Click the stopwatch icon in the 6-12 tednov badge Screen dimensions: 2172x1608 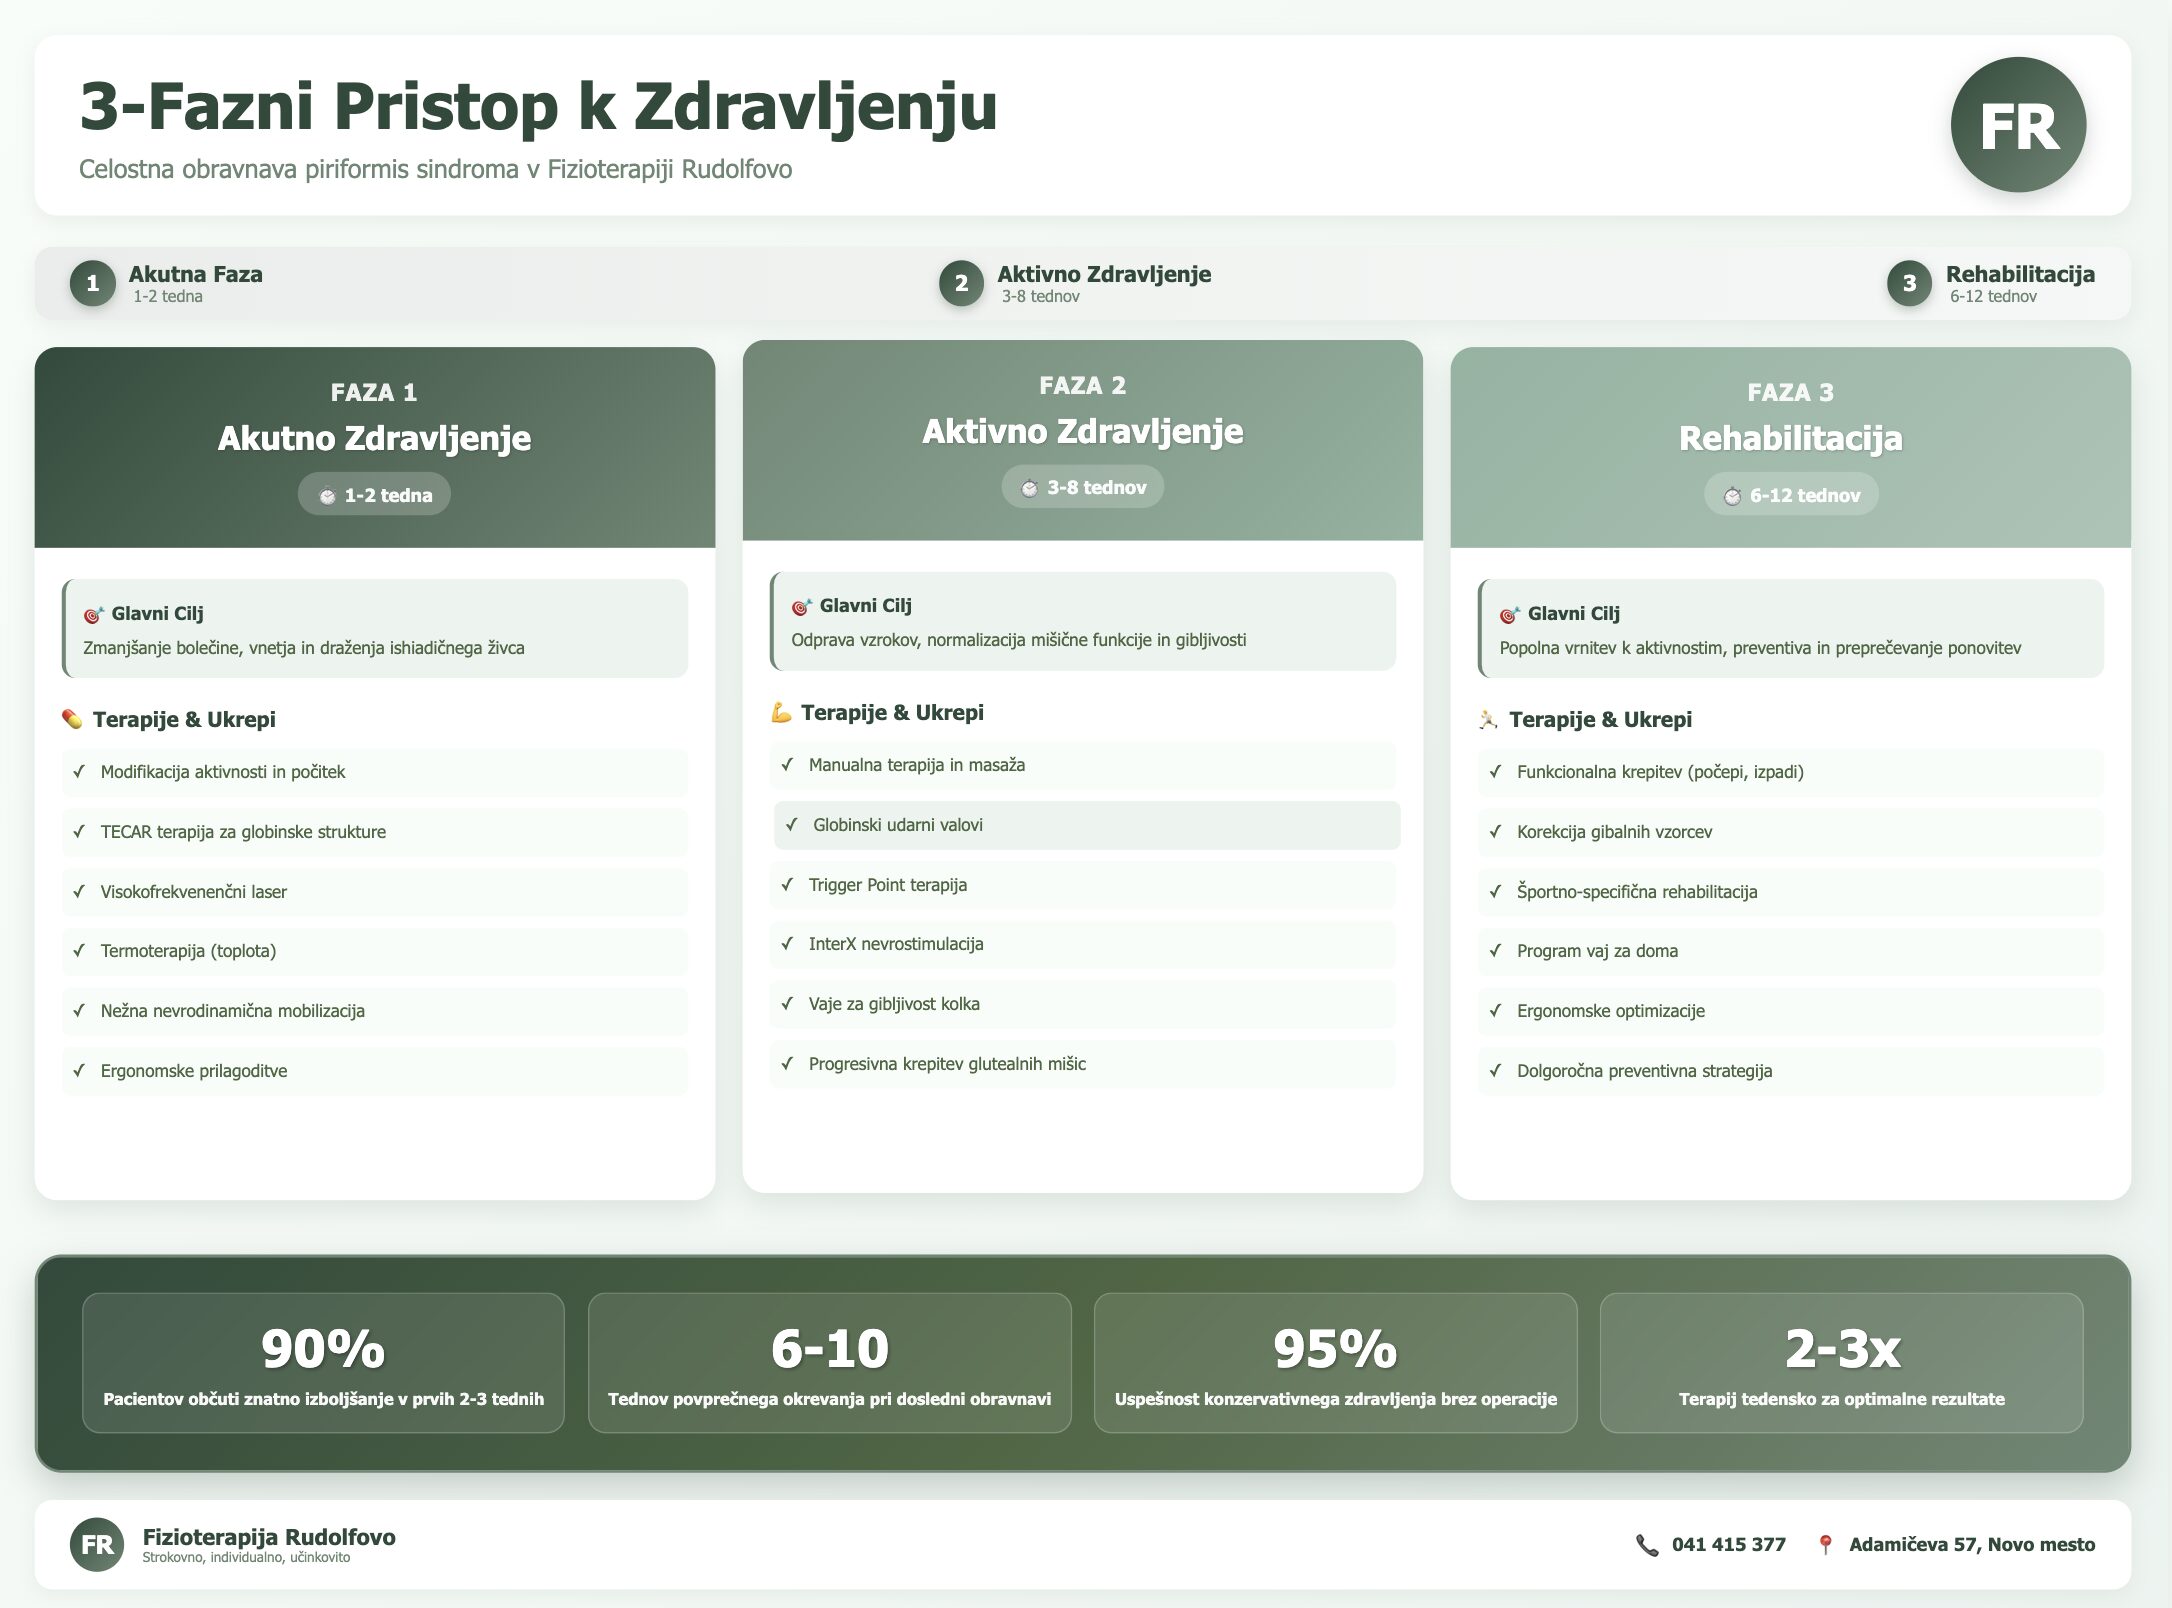(x=1732, y=495)
